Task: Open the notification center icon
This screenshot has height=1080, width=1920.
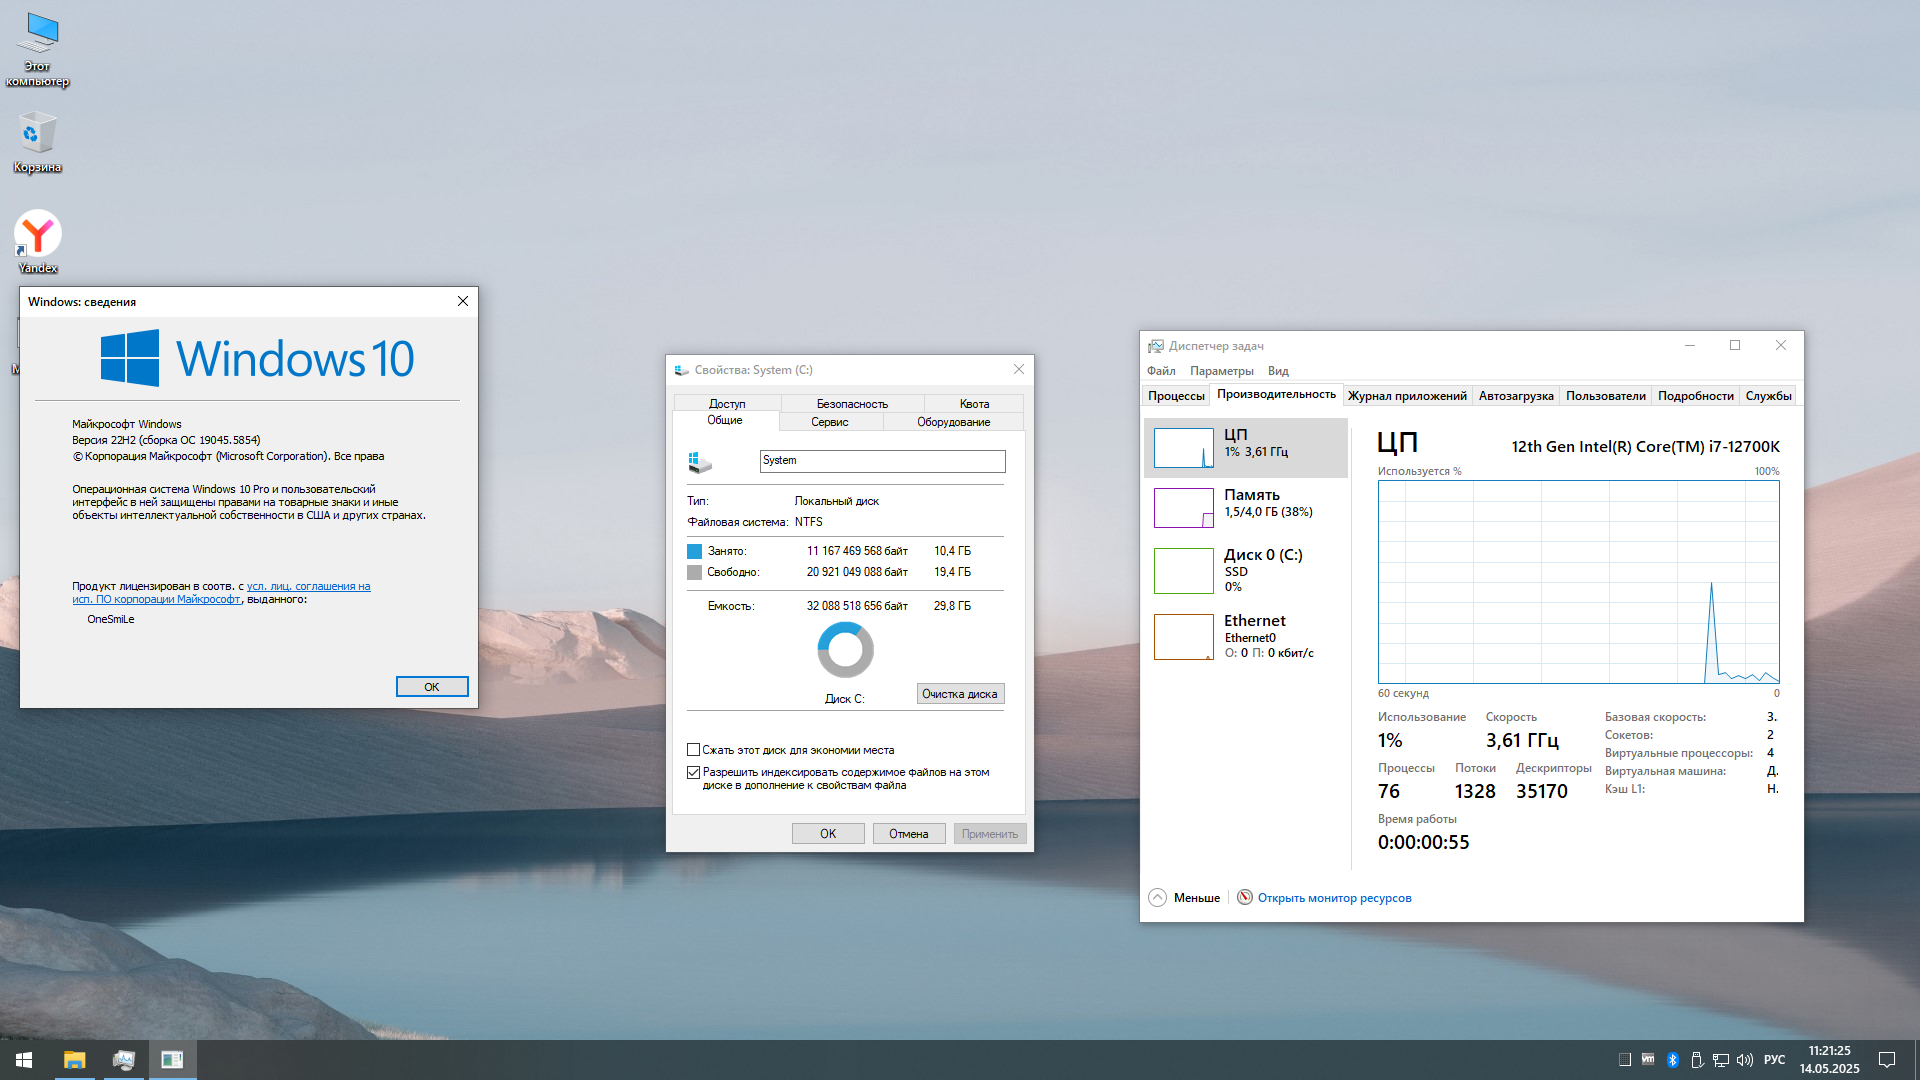Action: click(x=1887, y=1060)
